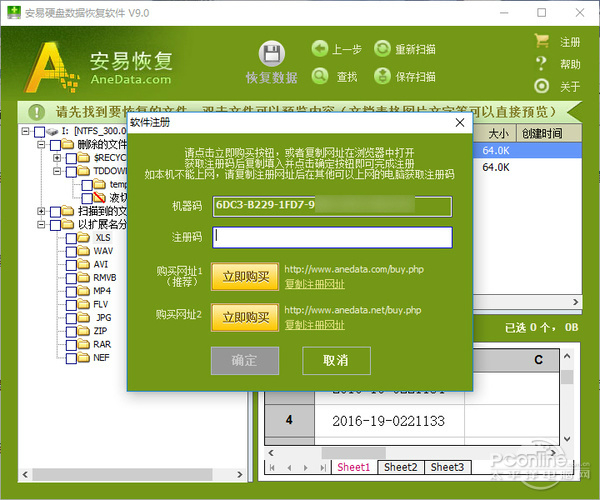Click the WAV folder icon
The width and height of the screenshot is (600, 500).
pos(83,251)
